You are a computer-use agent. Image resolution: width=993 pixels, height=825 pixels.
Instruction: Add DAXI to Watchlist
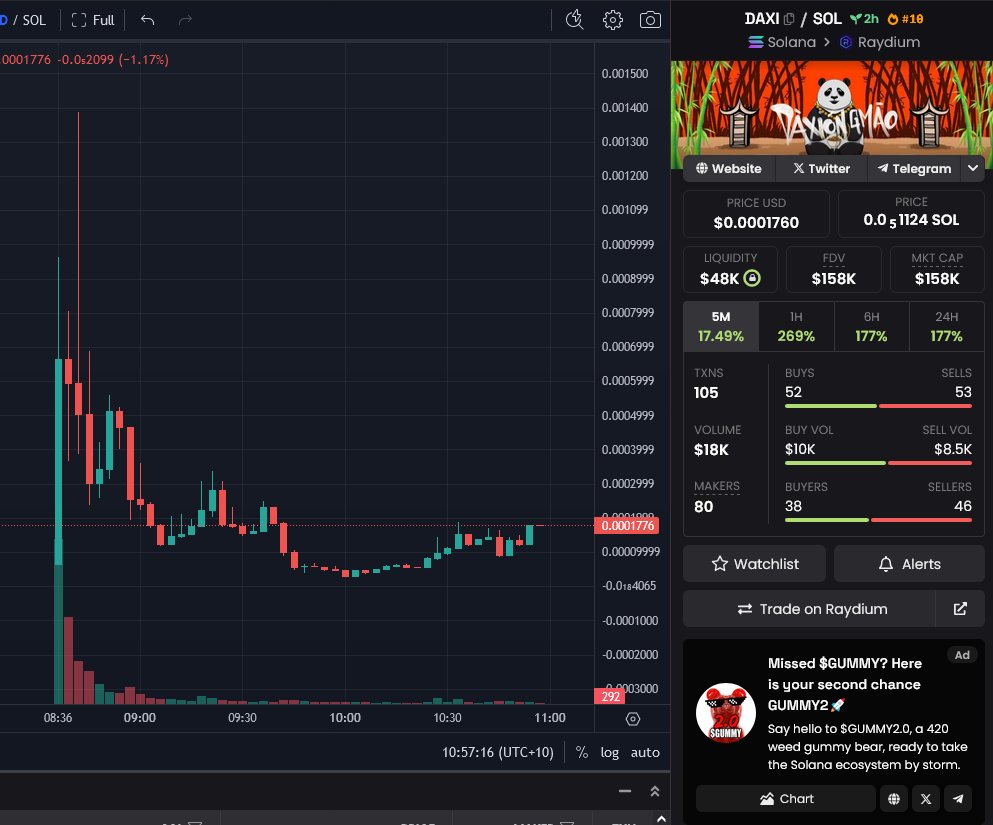point(754,564)
